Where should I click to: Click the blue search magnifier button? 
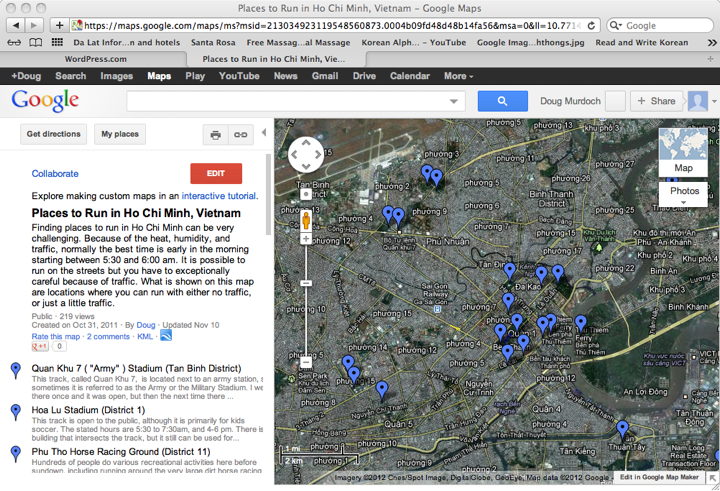click(x=503, y=101)
